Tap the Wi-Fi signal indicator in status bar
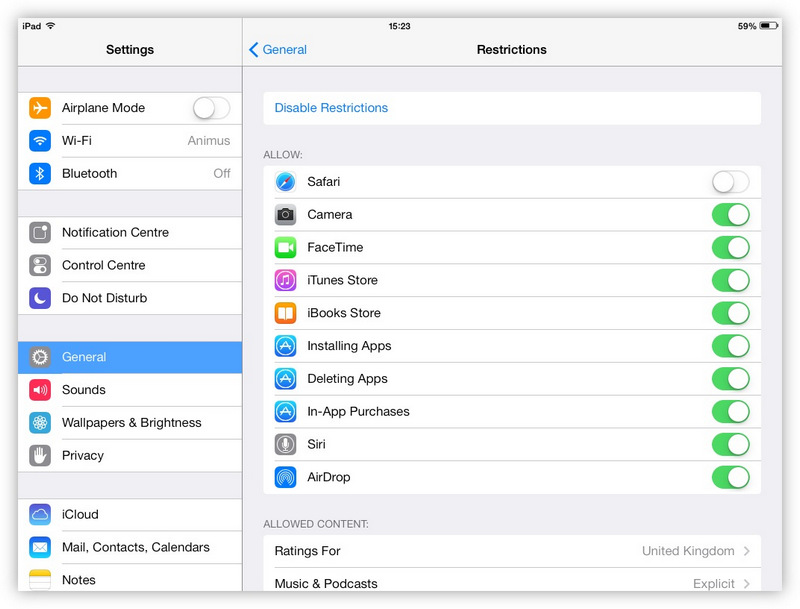Screen dimensions: 800x609 pyautogui.click(x=51, y=26)
